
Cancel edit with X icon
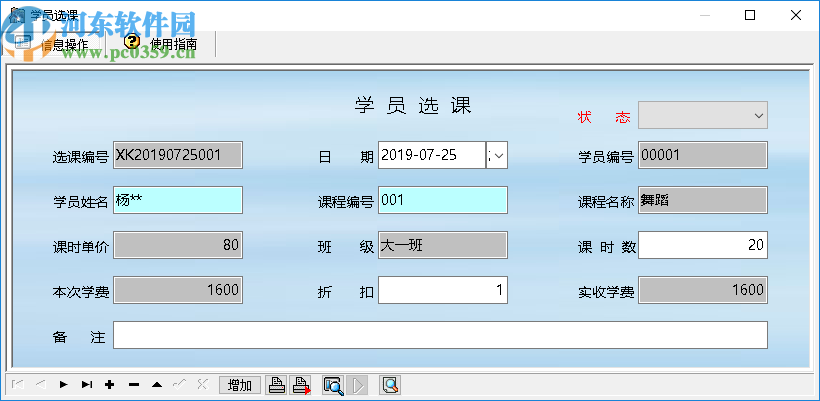[x=202, y=385]
